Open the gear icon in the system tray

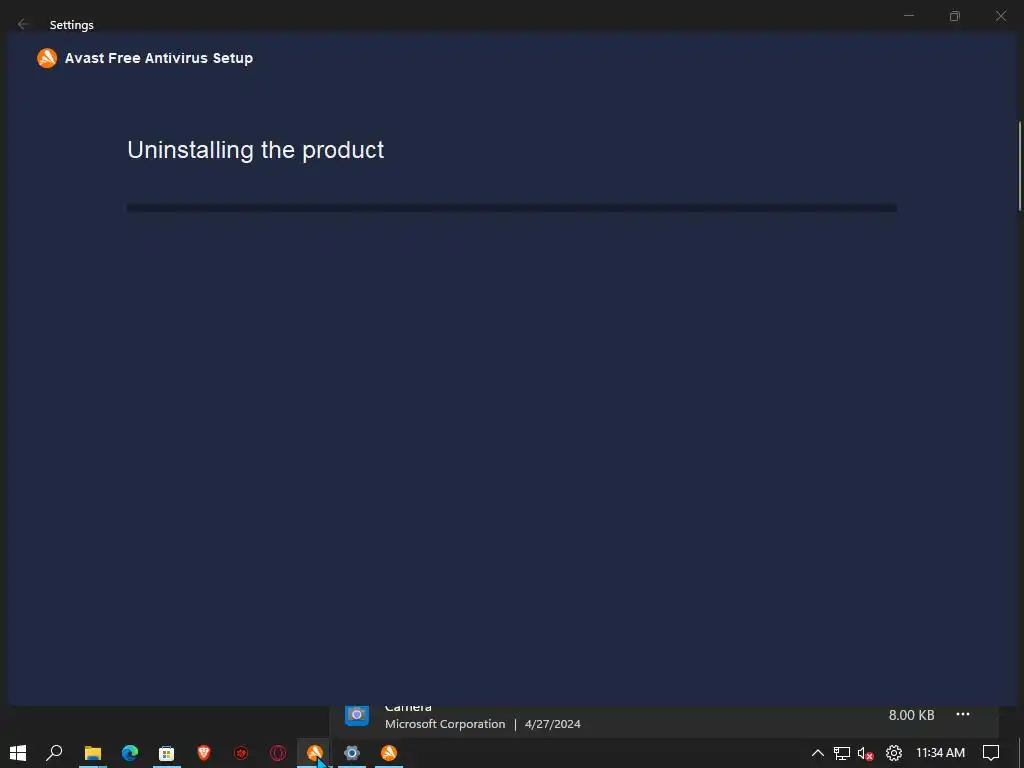coord(893,753)
